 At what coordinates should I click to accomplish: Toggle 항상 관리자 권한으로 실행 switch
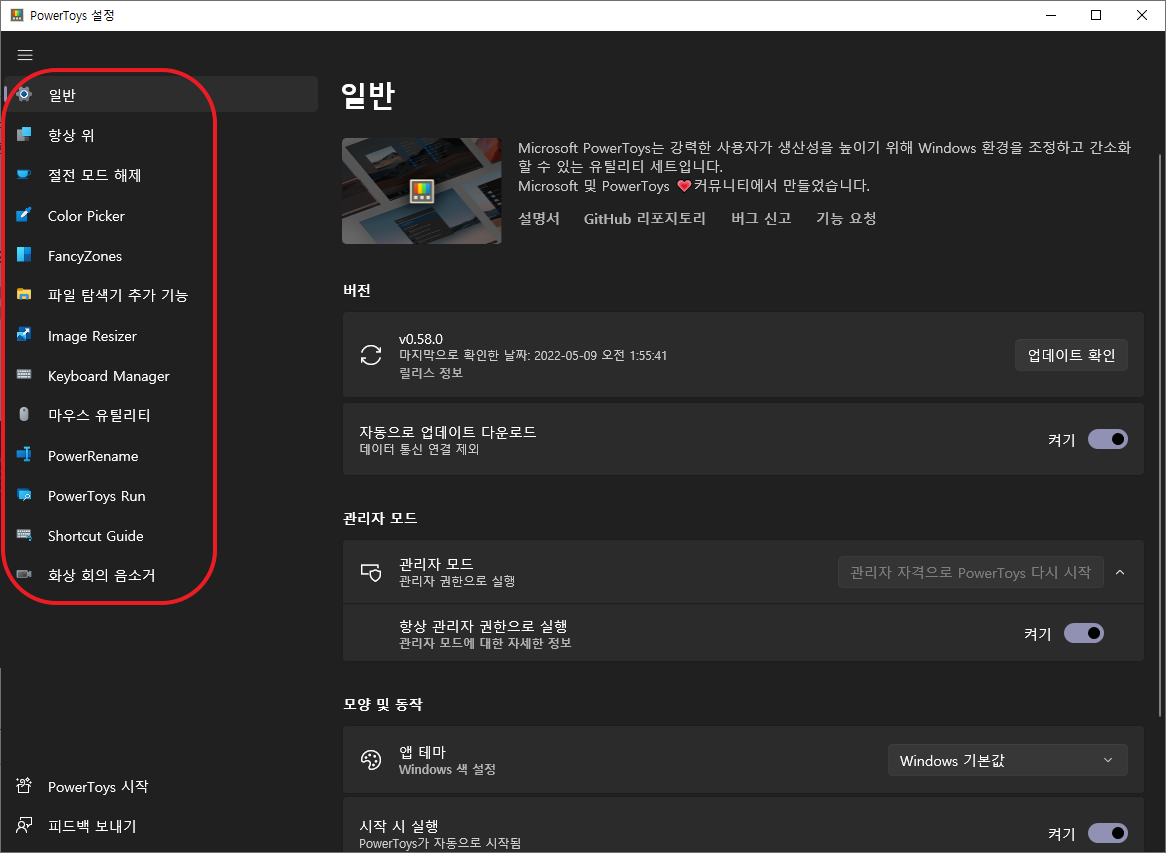pyautogui.click(x=1083, y=634)
